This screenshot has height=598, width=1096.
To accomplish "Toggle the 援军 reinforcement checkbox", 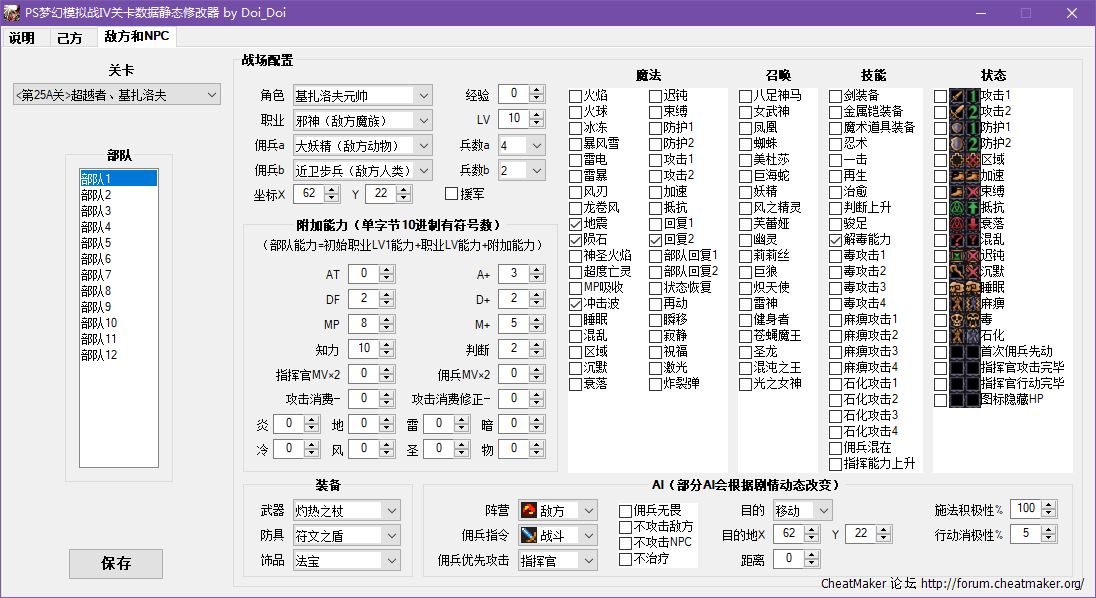I will click(x=451, y=193).
